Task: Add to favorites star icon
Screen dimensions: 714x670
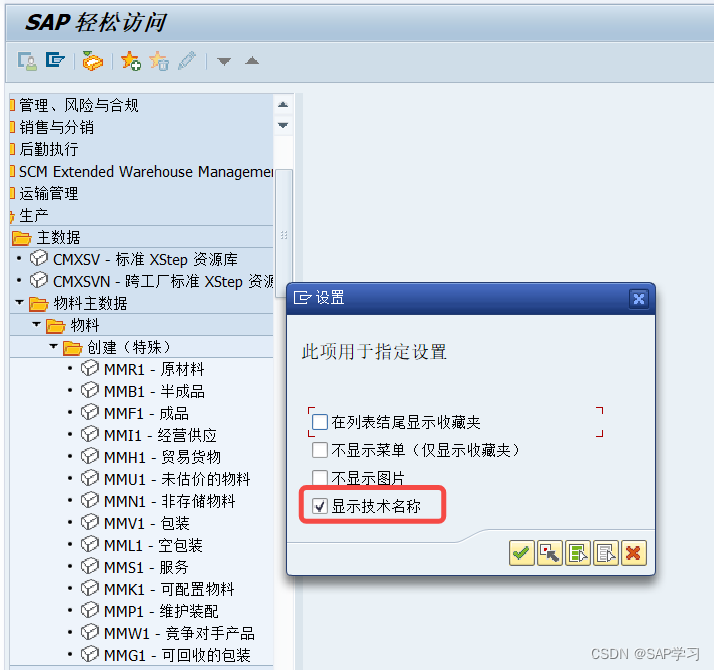Action: (x=131, y=61)
